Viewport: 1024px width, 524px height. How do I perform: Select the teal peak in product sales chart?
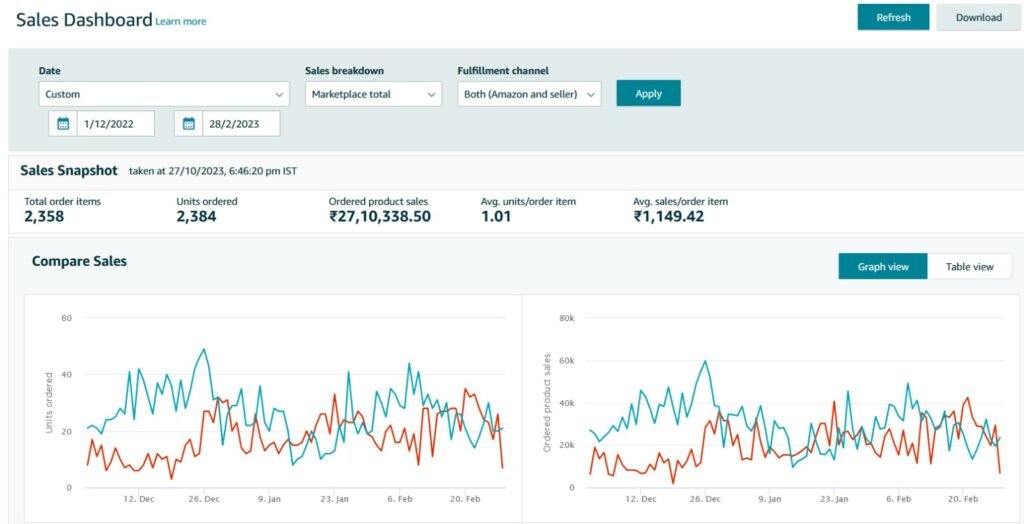(x=705, y=361)
